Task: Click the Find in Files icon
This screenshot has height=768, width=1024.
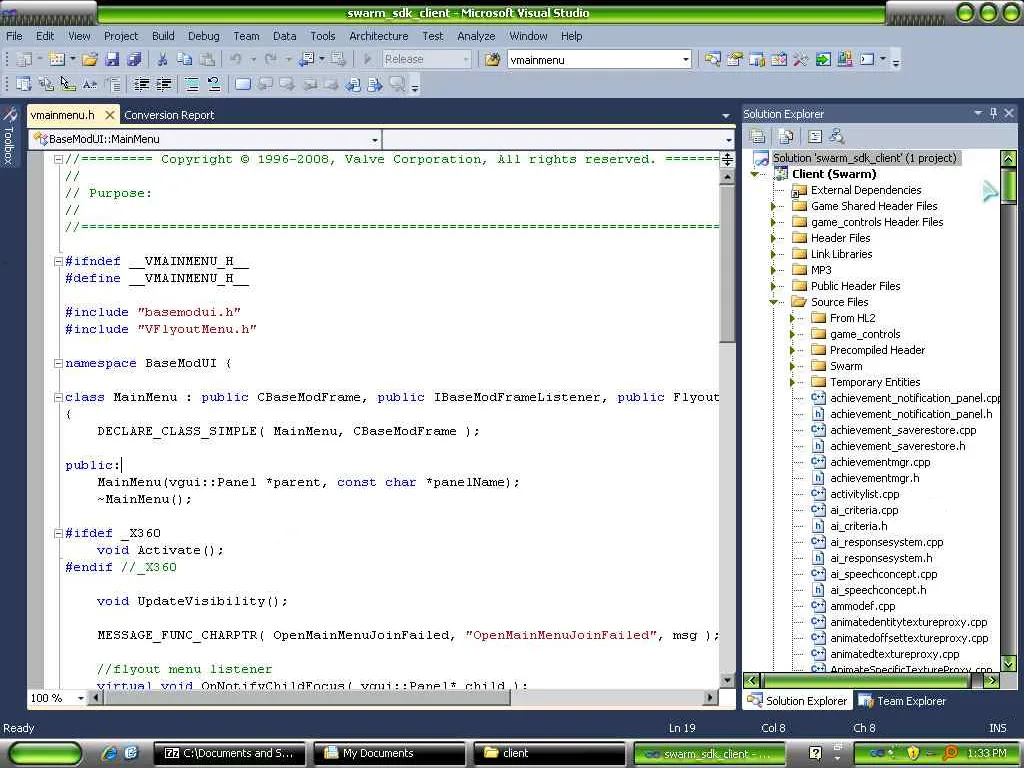Action: coord(492,59)
